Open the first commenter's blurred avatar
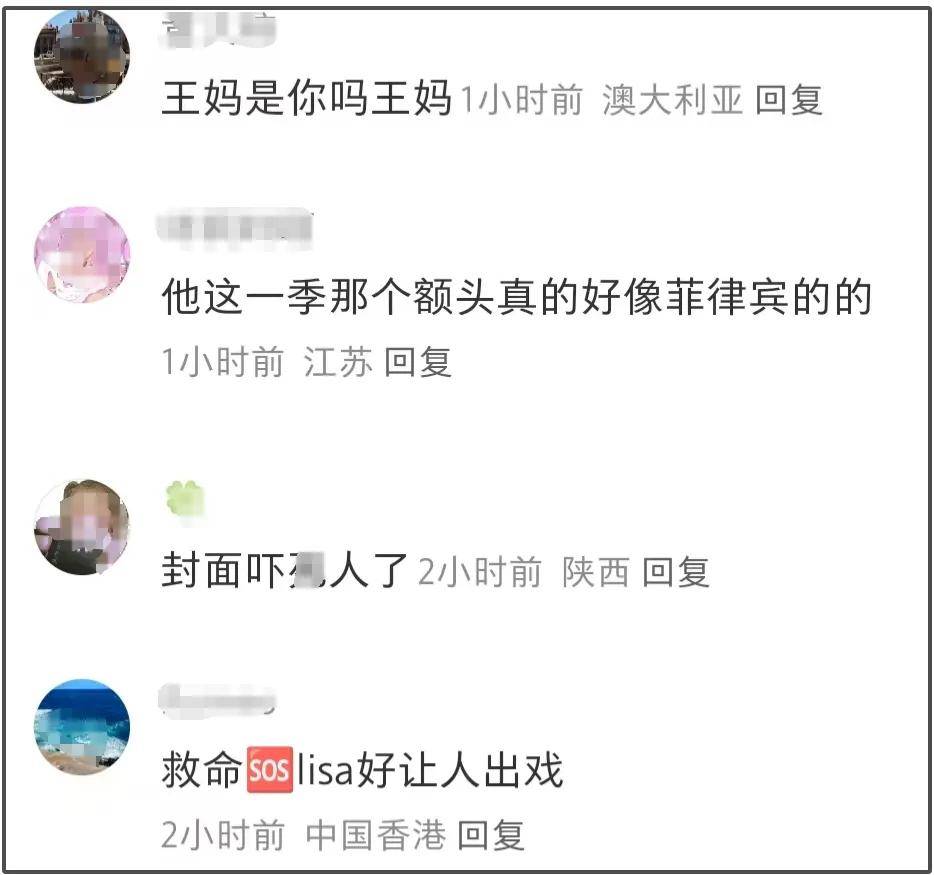 82,56
